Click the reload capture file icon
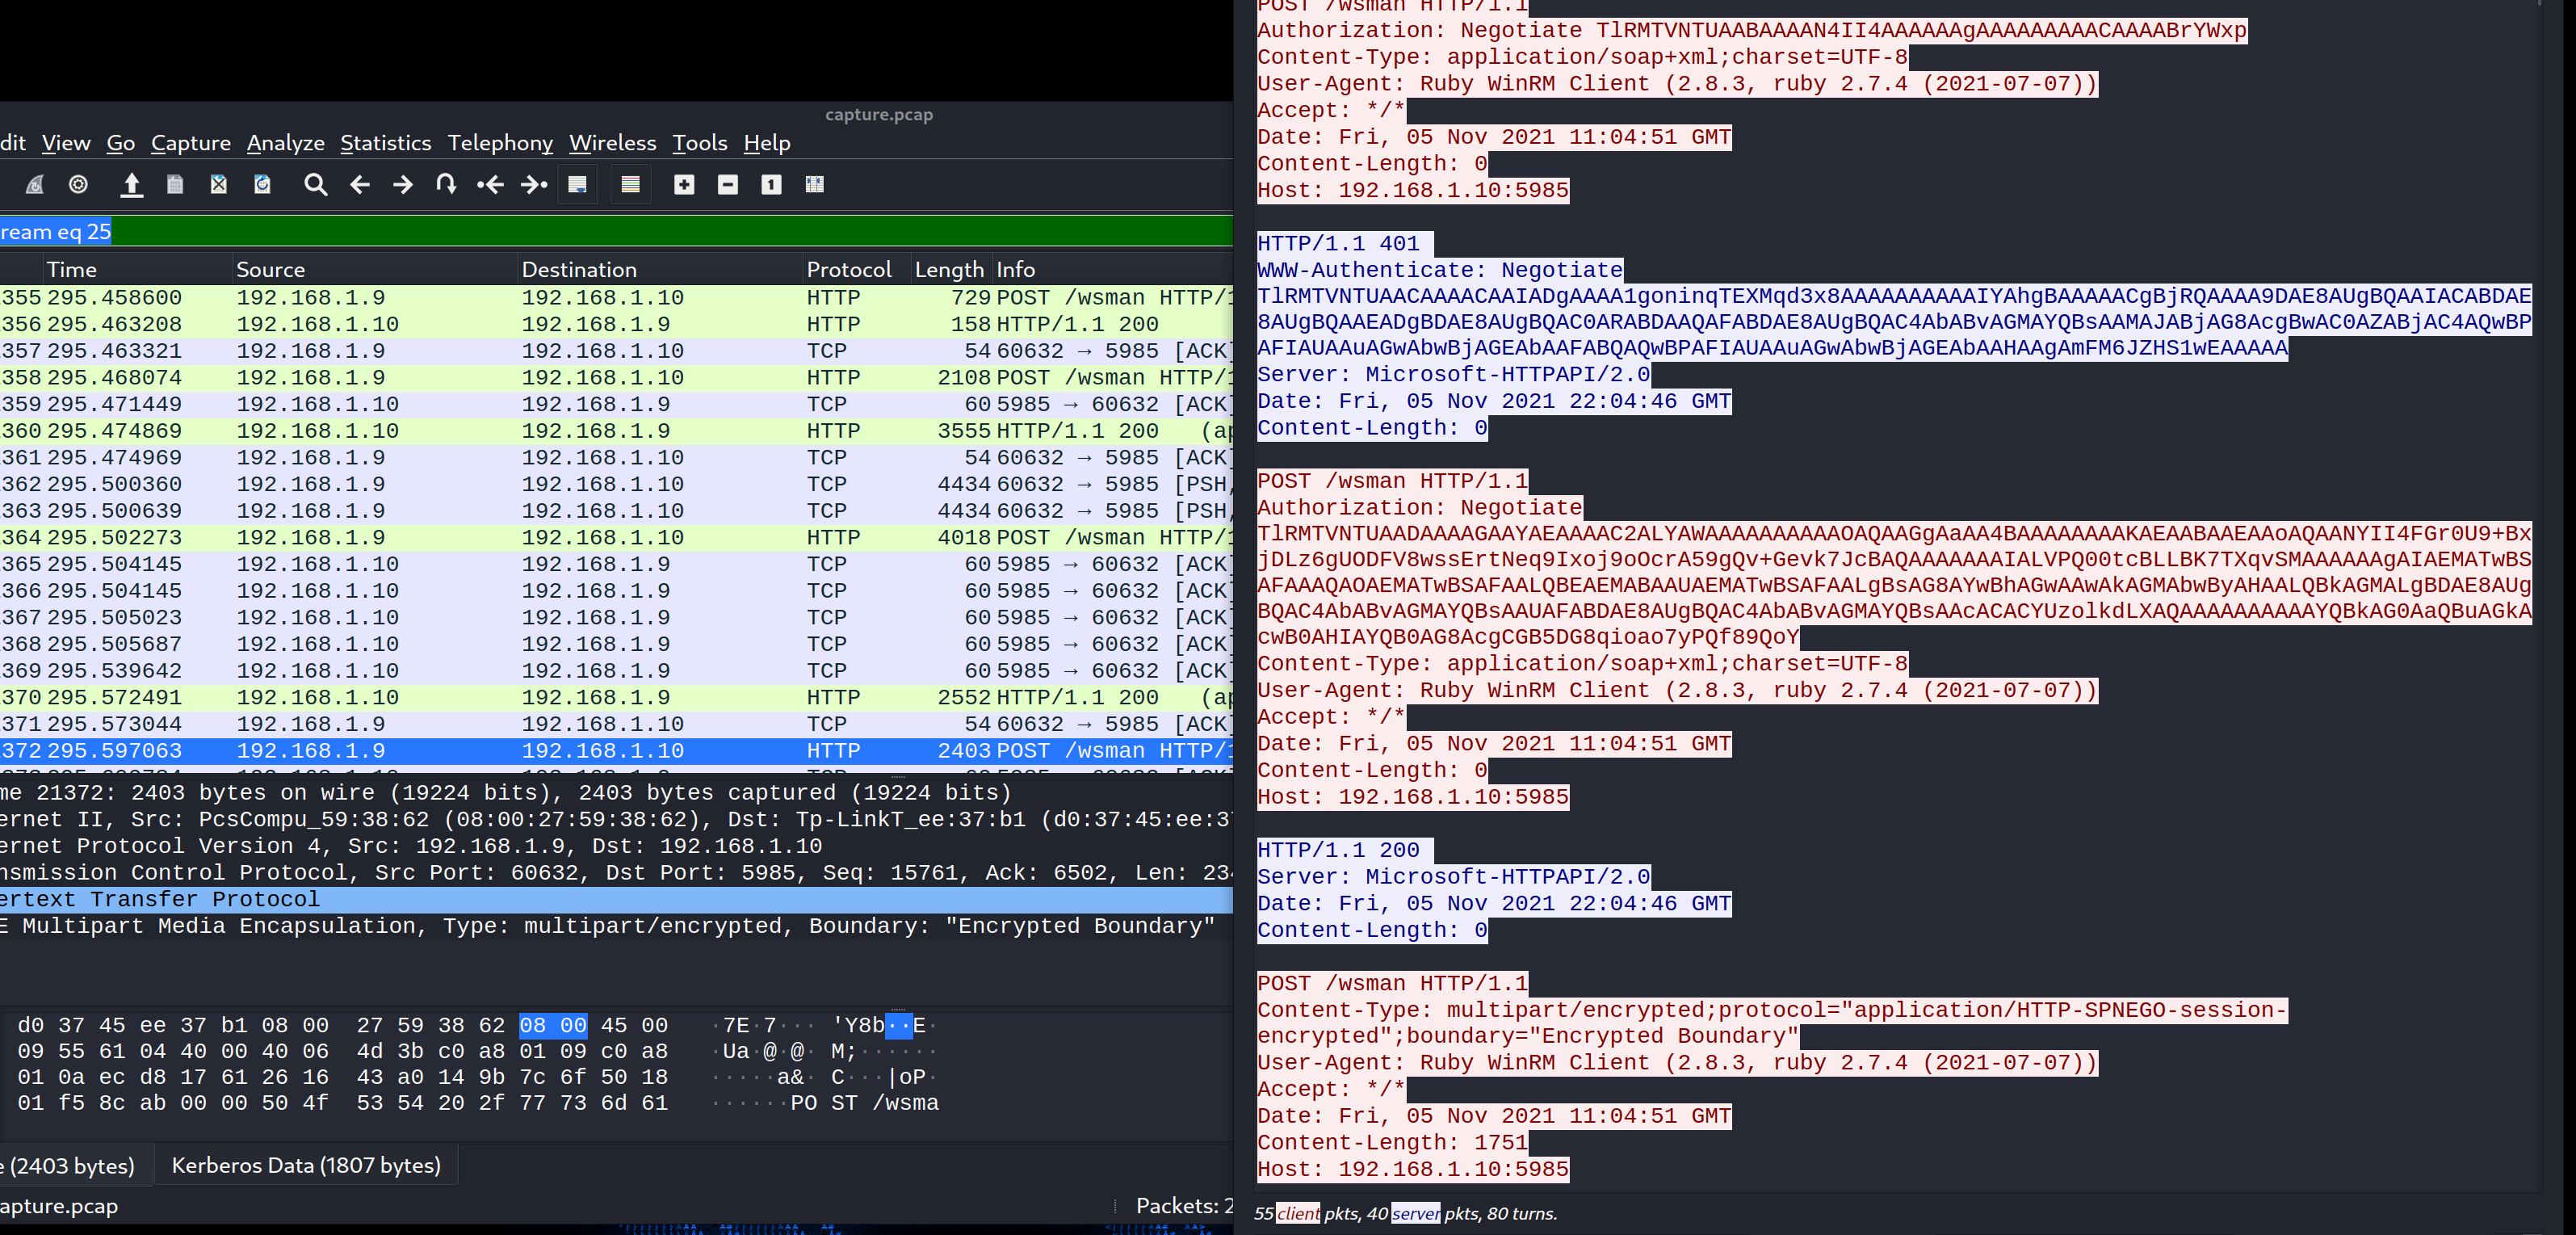The image size is (2576, 1235). [x=262, y=184]
